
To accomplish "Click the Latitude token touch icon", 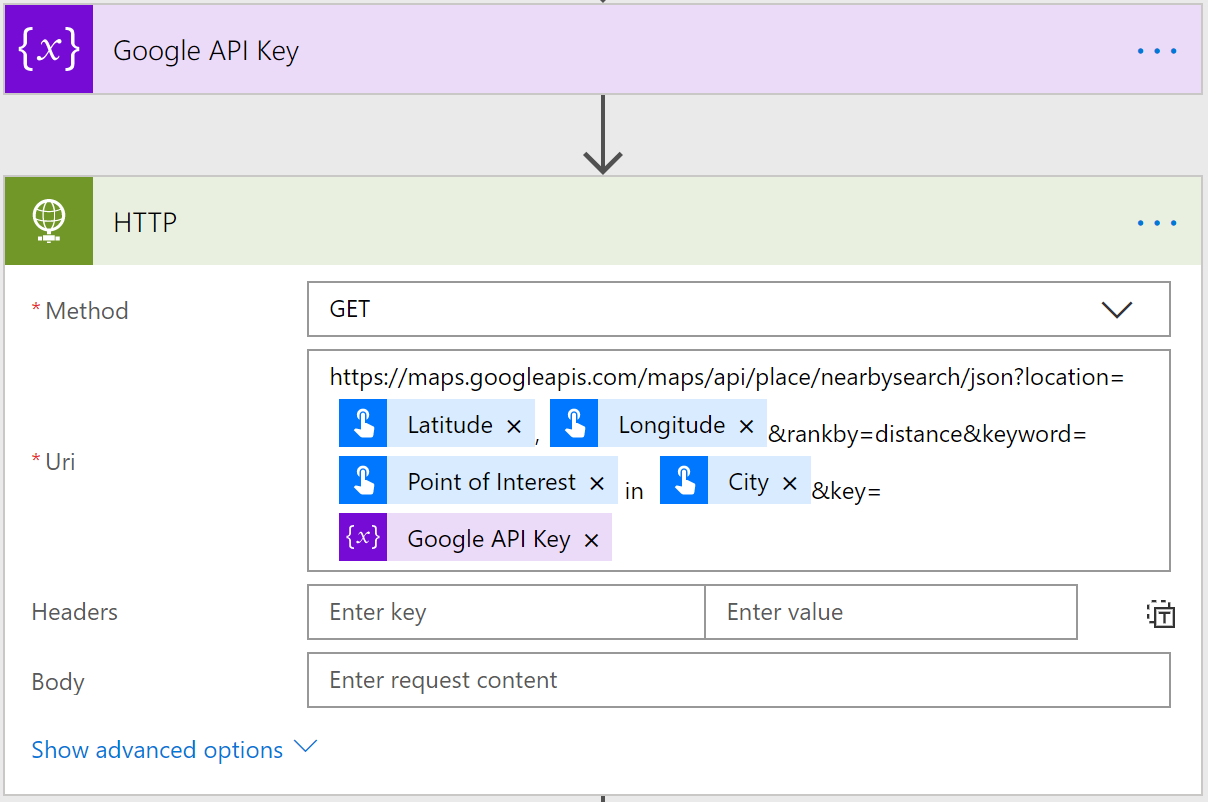I will pyautogui.click(x=363, y=425).
